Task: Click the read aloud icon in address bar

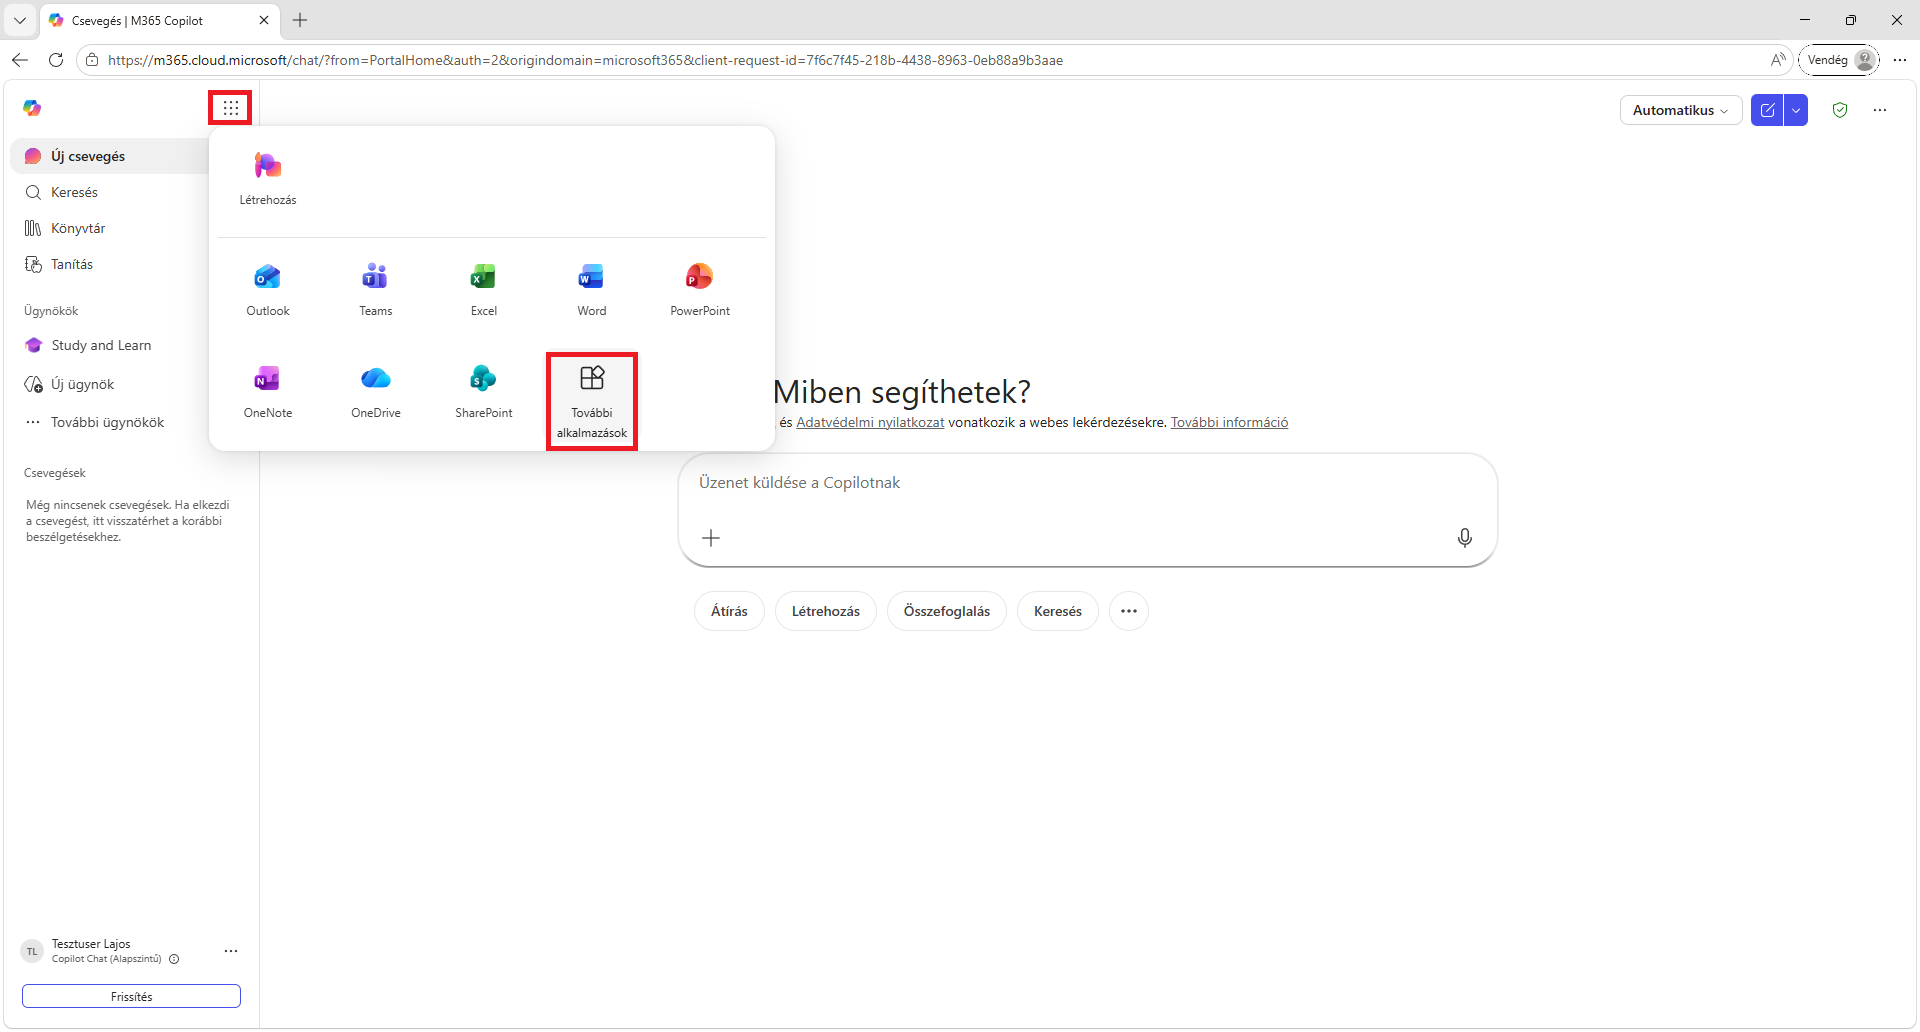Action: tap(1778, 60)
